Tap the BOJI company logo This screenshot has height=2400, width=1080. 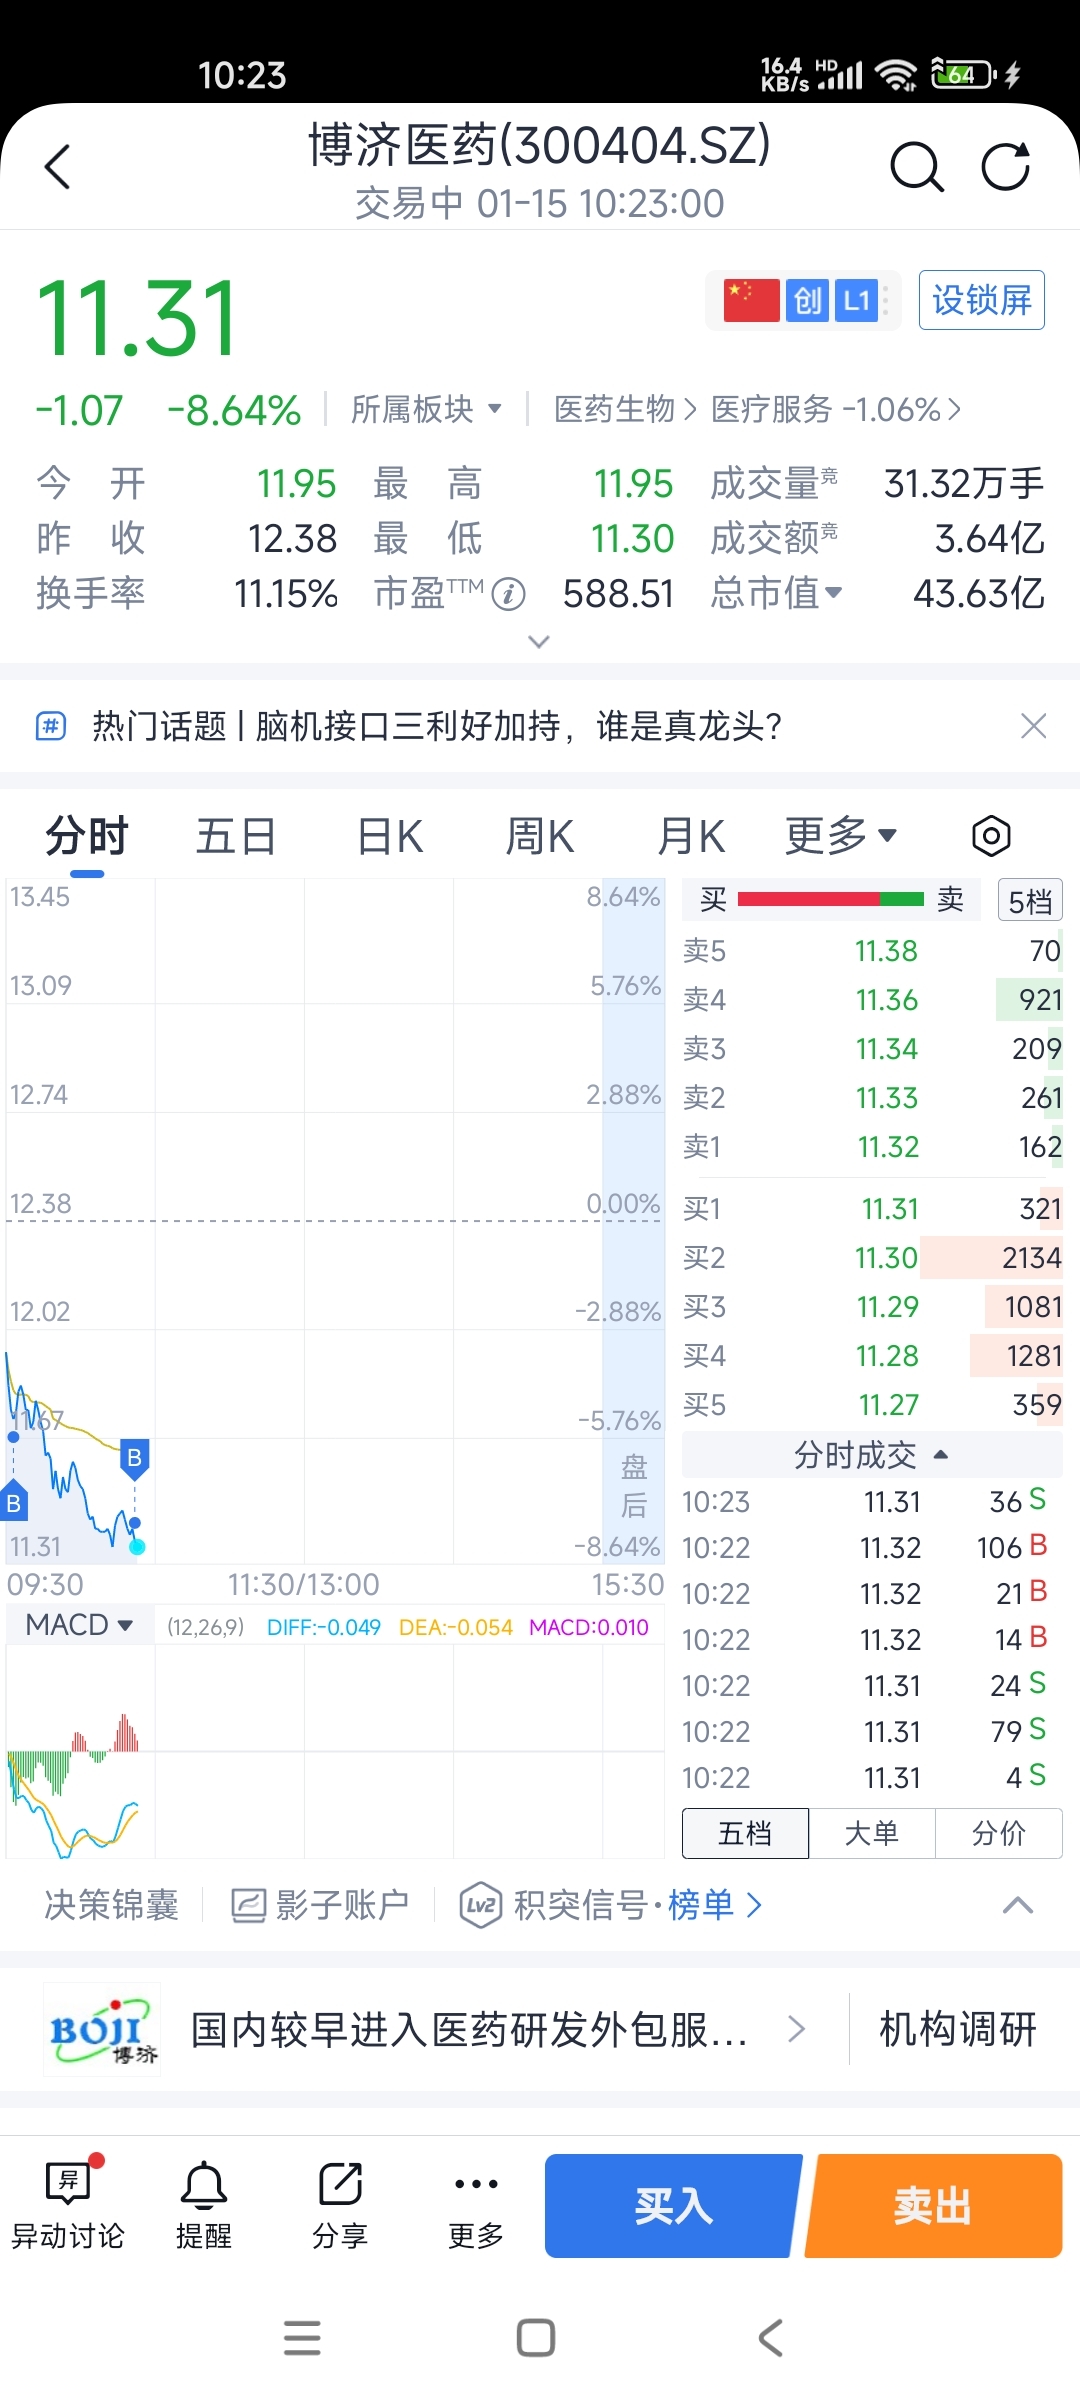point(102,2029)
